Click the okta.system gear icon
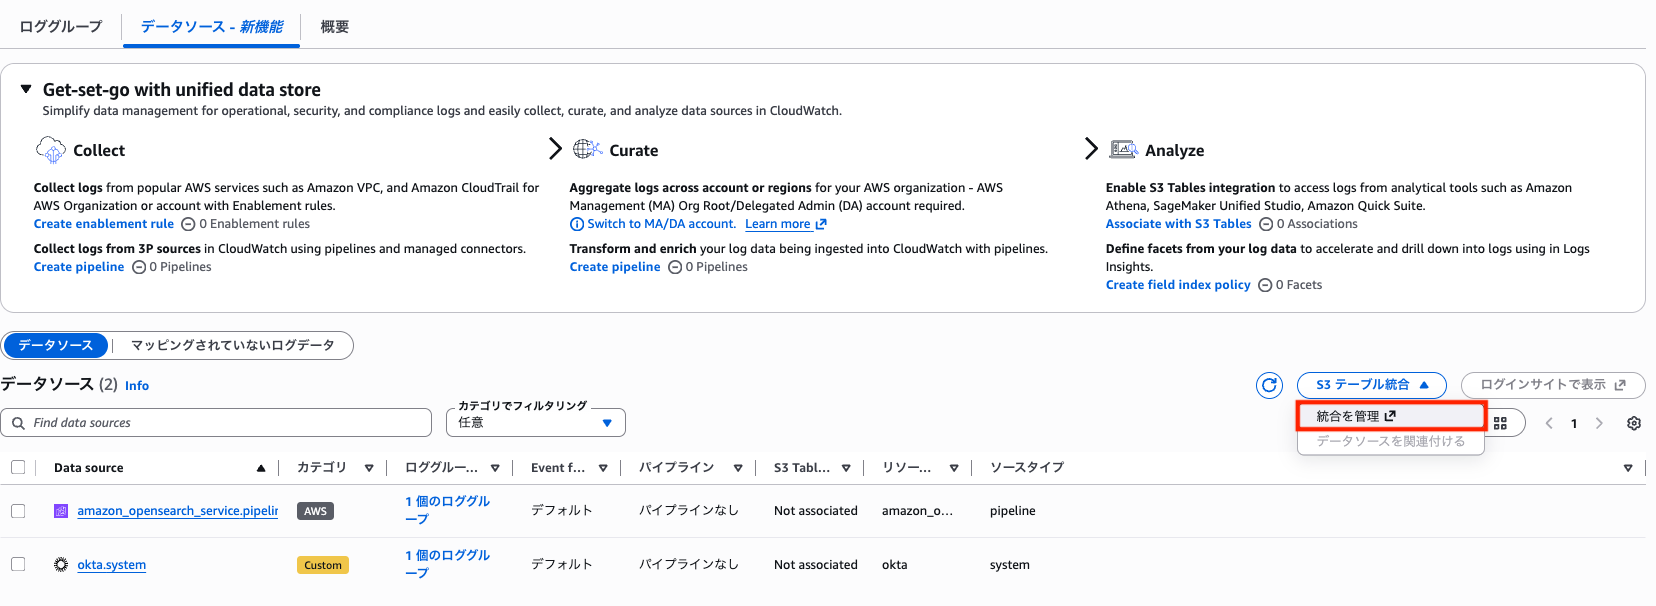Viewport: 1656px width, 606px height. (61, 565)
